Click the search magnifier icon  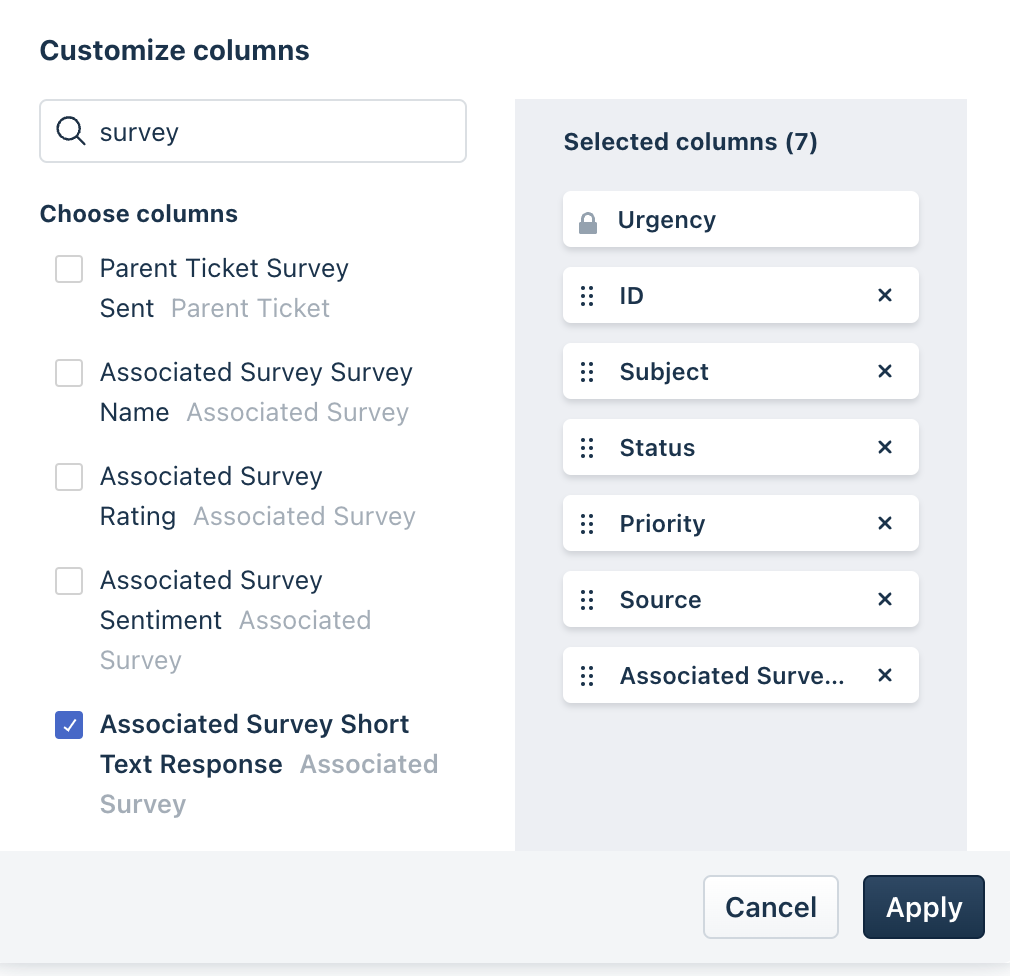point(70,131)
